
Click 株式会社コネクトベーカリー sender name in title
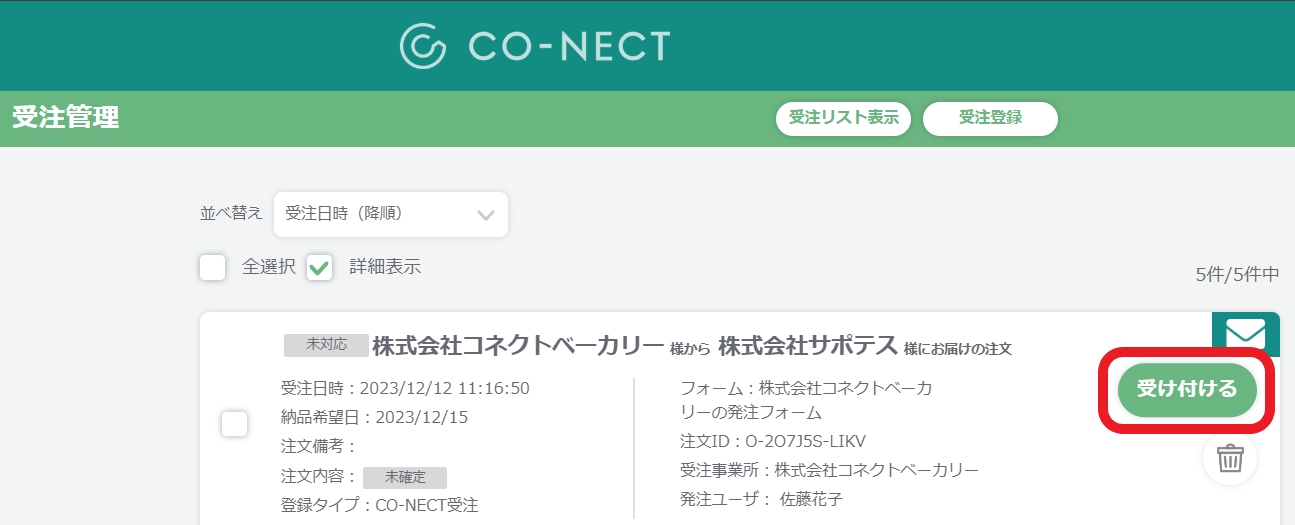(x=518, y=346)
